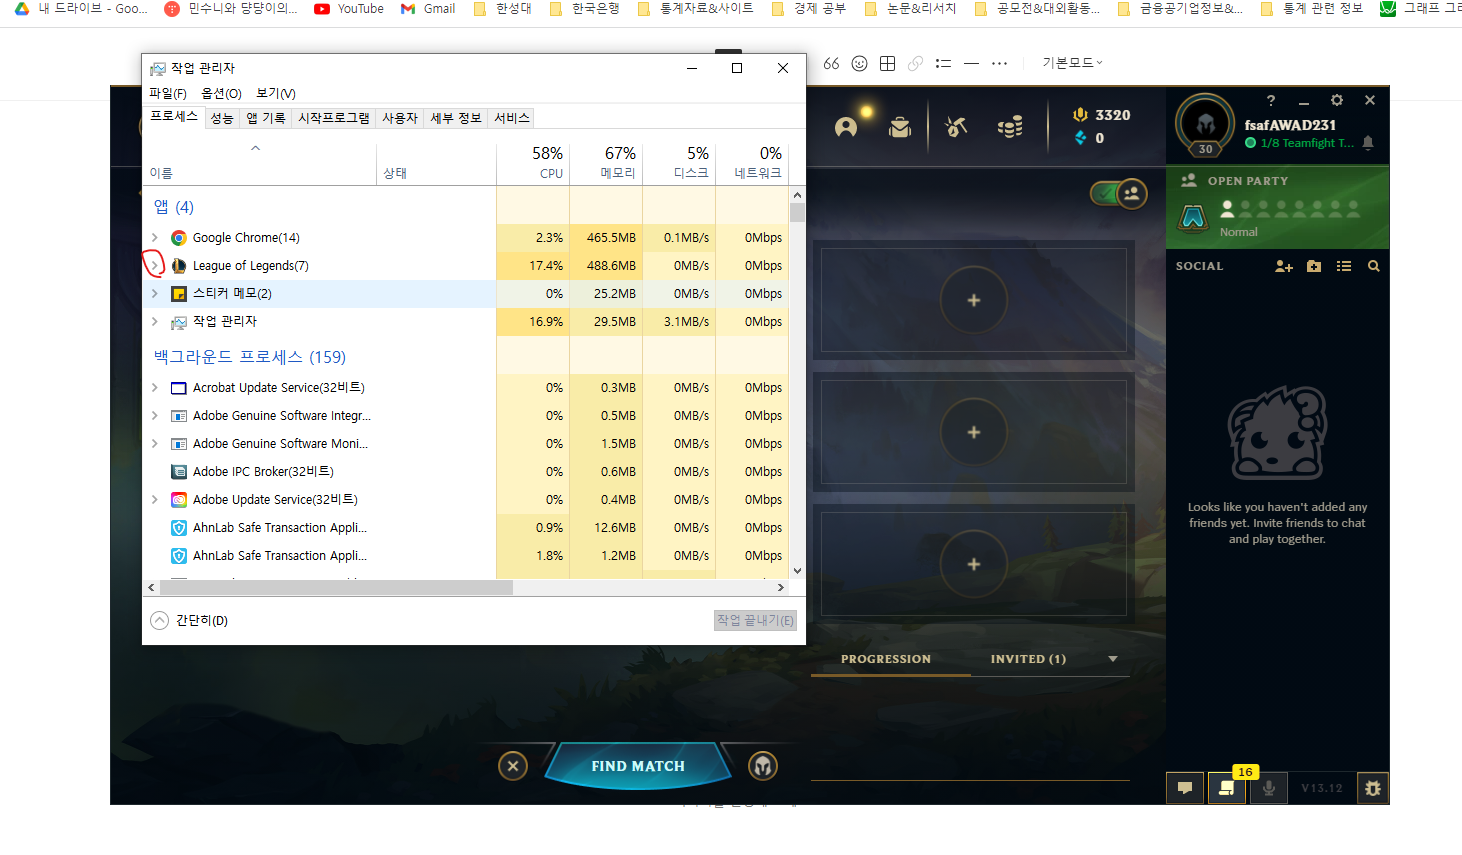The width and height of the screenshot is (1462, 855).
Task: Open more options ellipsis in editor toolbar
Action: (999, 63)
